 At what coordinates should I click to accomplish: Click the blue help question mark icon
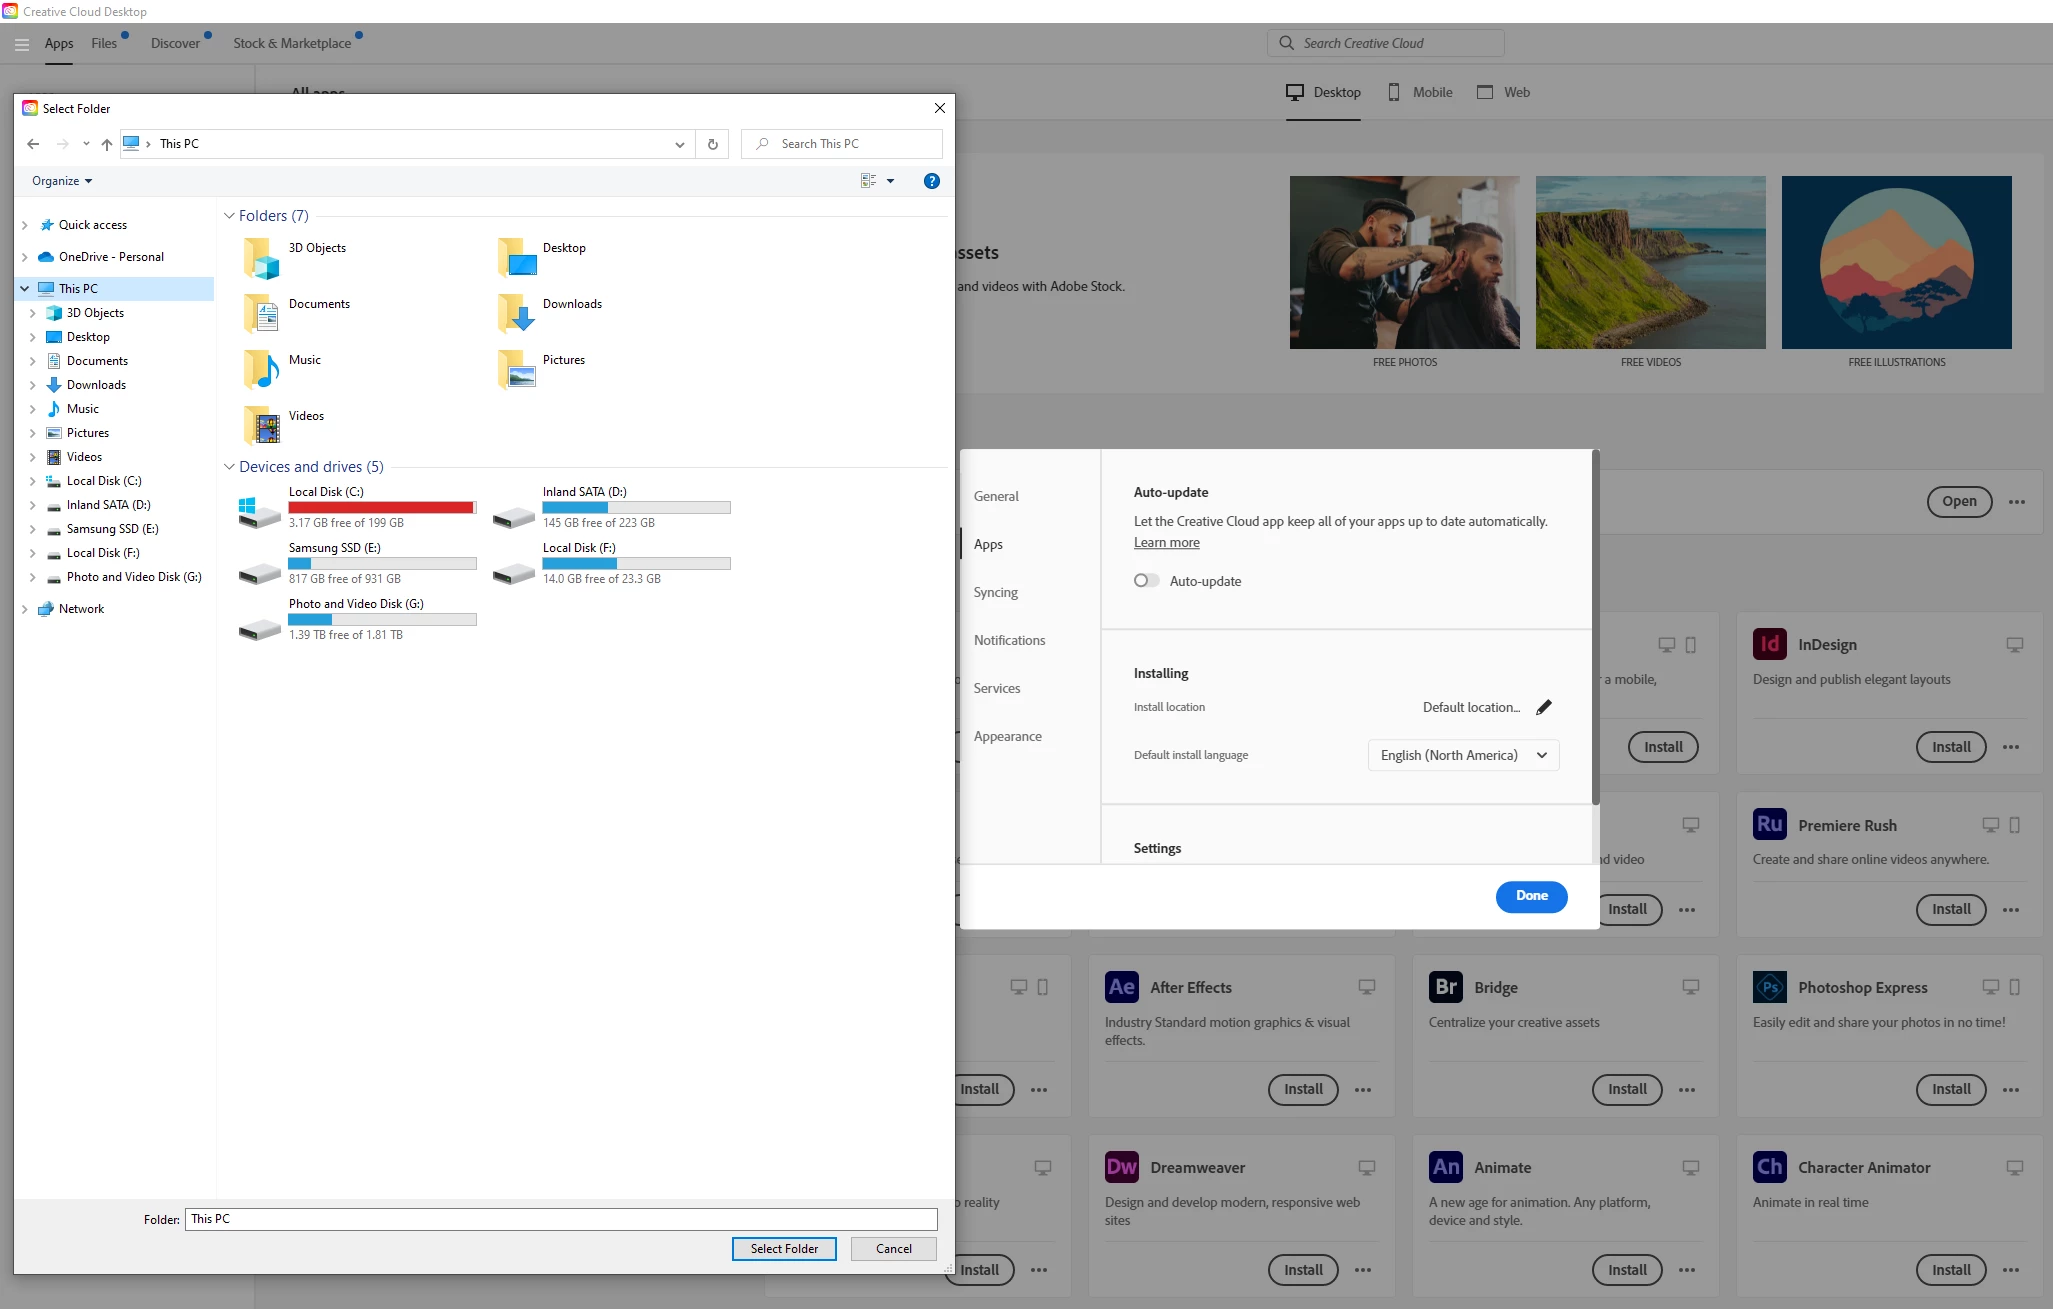[931, 181]
